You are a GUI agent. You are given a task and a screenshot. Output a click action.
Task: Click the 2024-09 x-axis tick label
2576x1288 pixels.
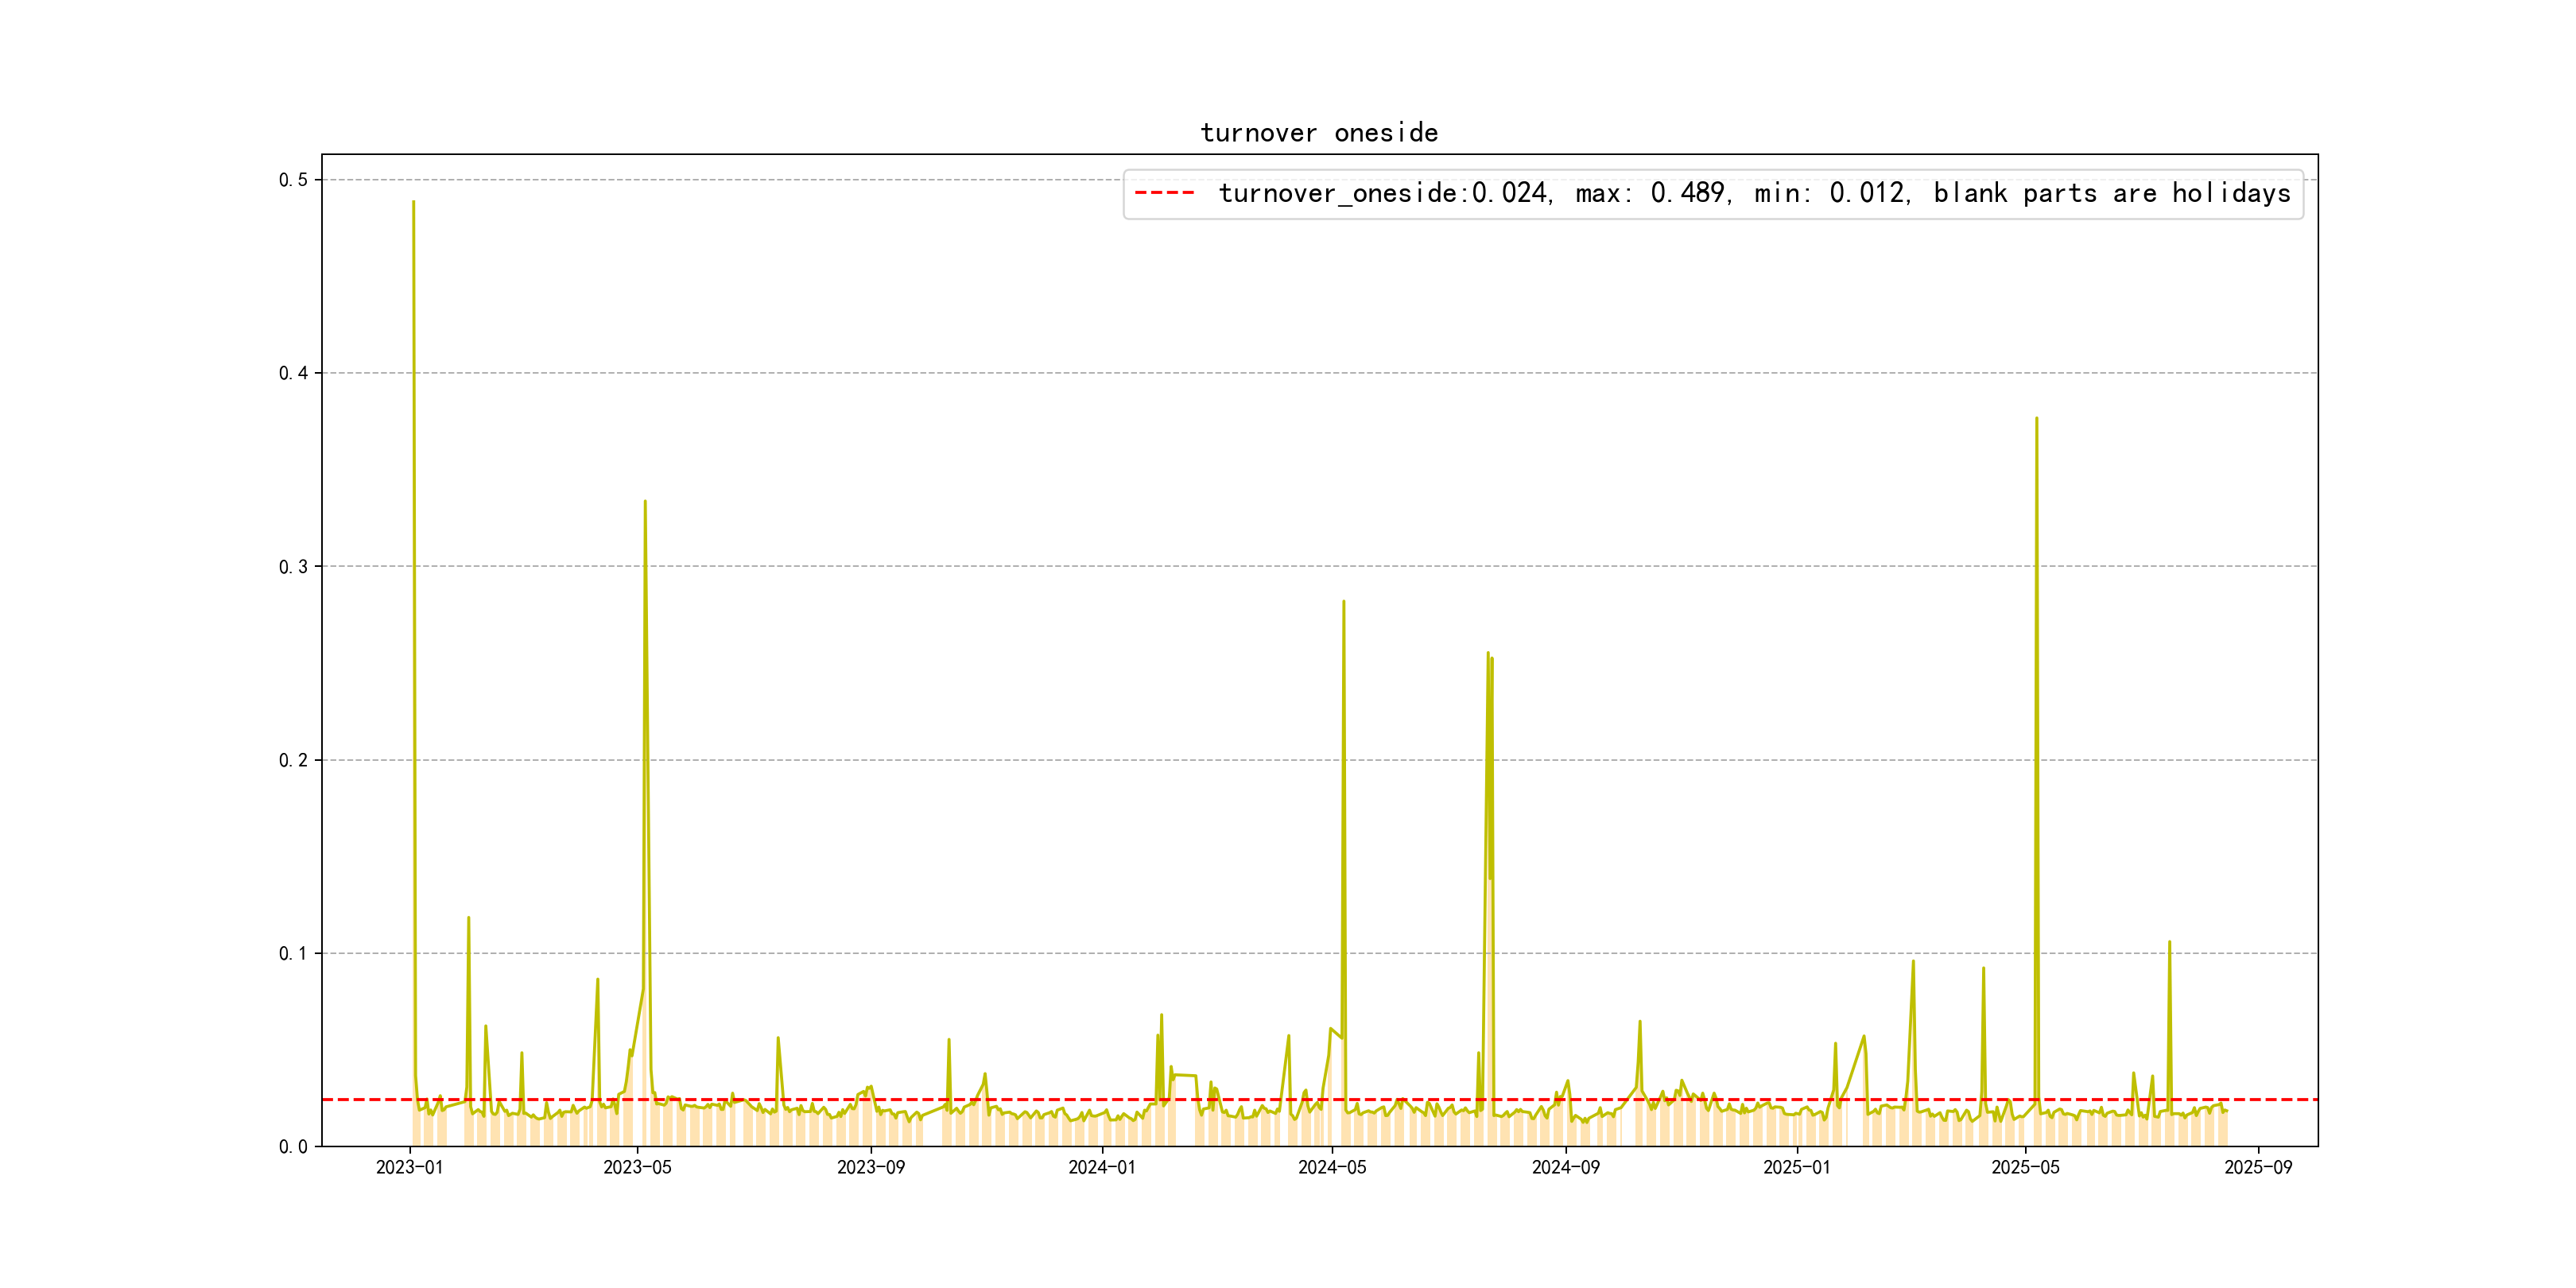(1565, 1167)
